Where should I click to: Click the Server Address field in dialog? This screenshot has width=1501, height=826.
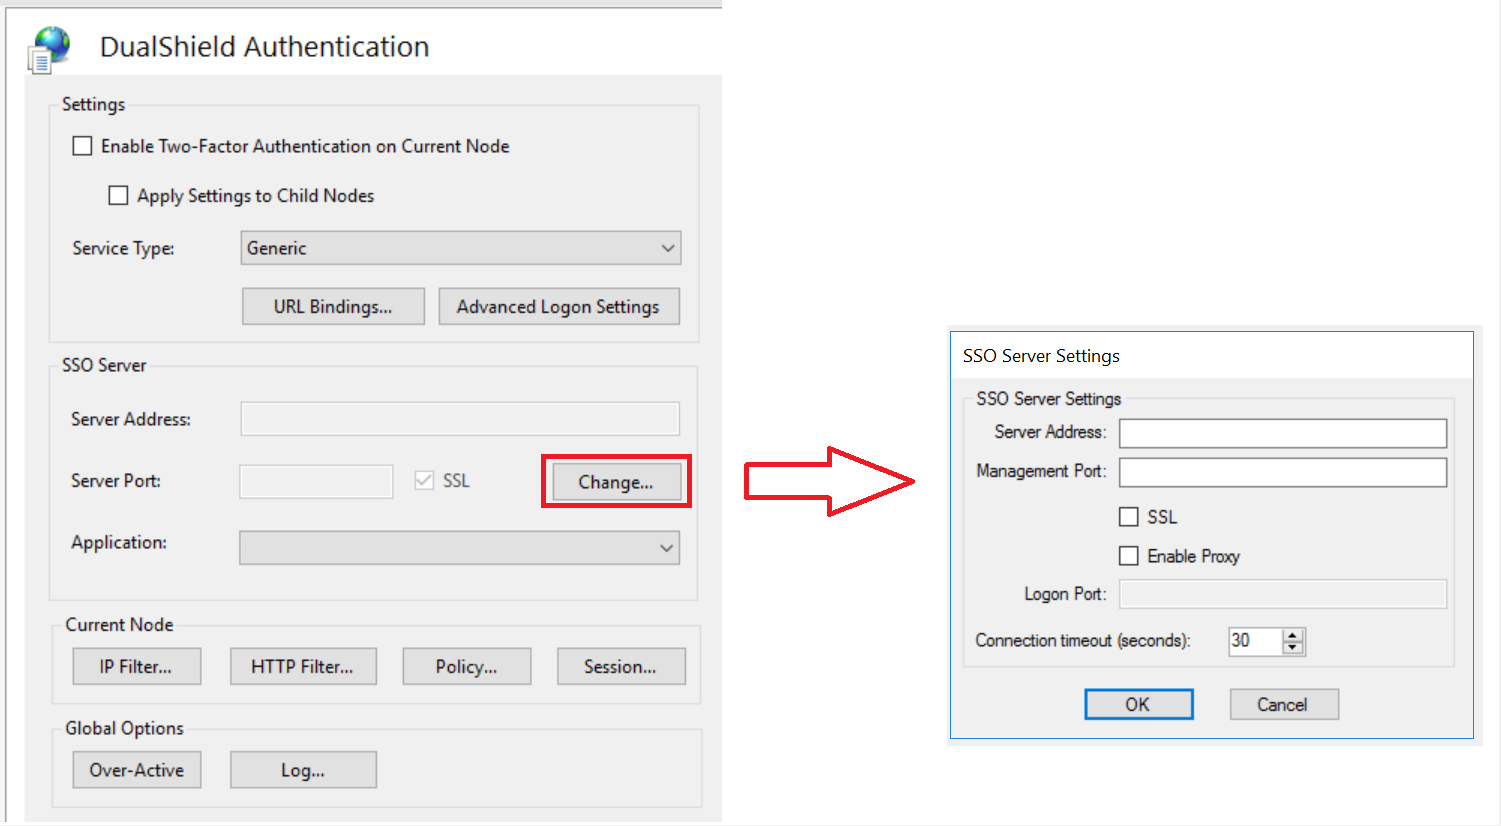pos(1282,433)
